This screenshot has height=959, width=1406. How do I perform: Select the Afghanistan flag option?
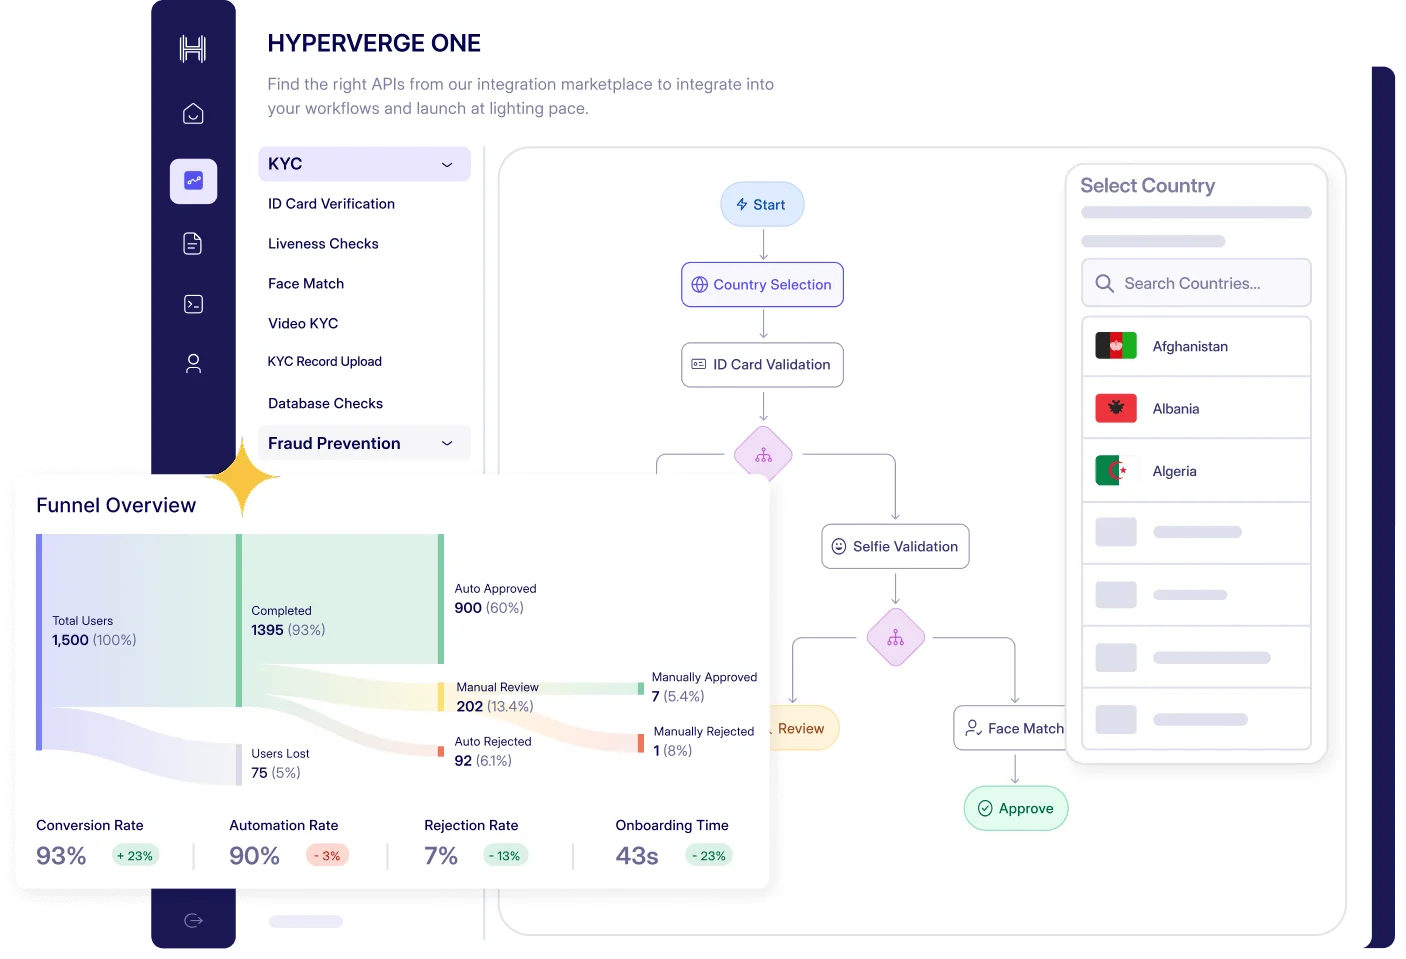pos(1115,345)
